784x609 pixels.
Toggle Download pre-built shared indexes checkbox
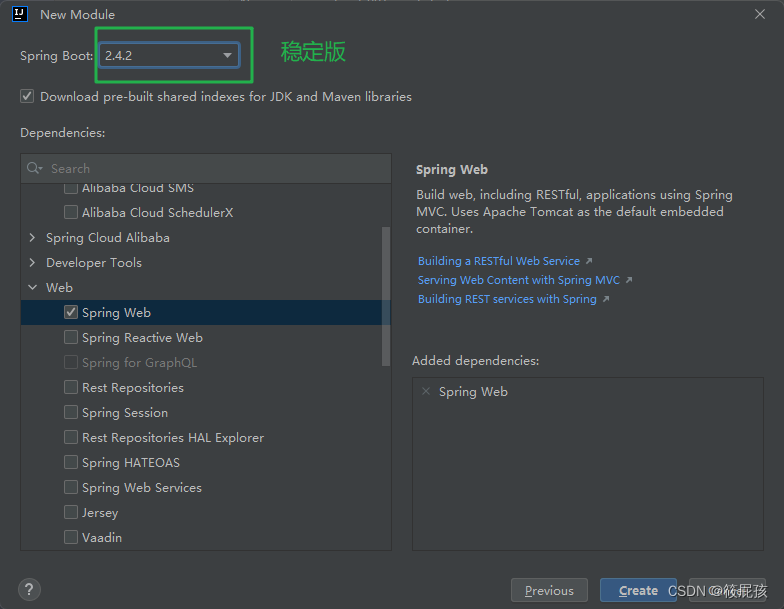pyautogui.click(x=27, y=96)
